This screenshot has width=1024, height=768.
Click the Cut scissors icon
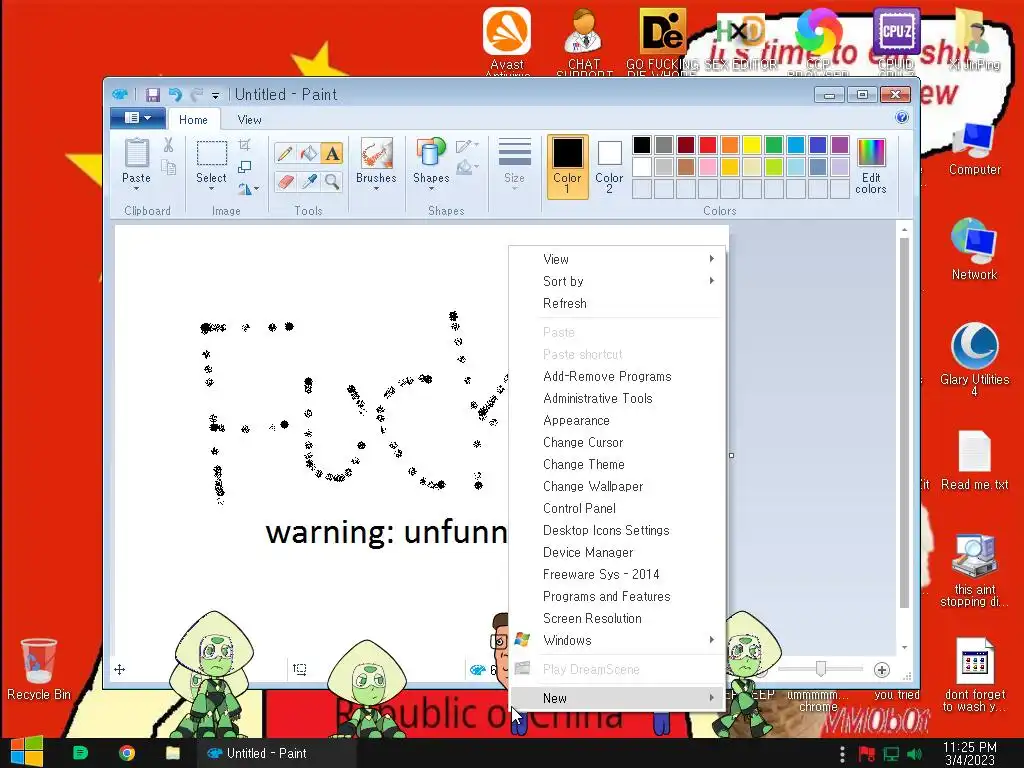(x=168, y=145)
